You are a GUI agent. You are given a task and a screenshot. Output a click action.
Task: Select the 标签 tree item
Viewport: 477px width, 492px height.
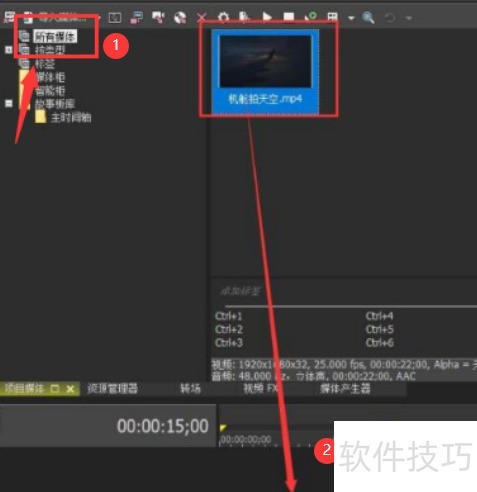click(x=45, y=63)
